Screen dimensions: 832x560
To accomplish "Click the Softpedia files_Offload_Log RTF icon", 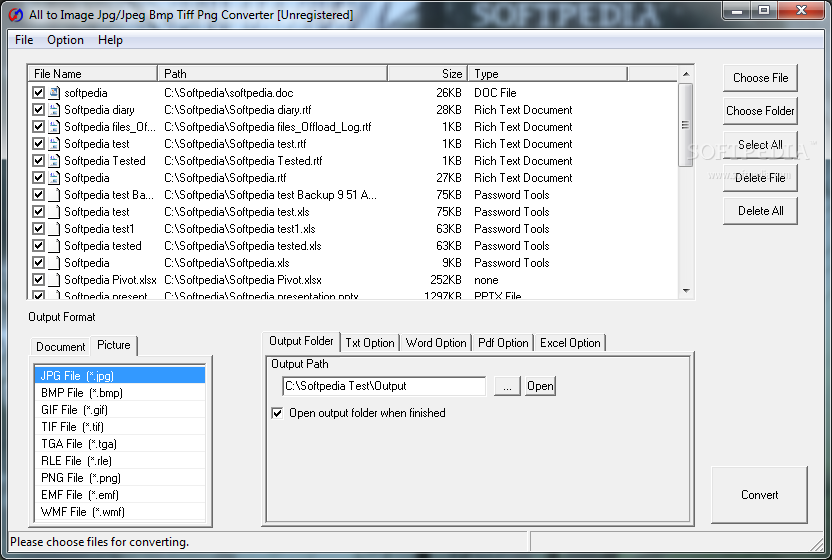I will [54, 127].
